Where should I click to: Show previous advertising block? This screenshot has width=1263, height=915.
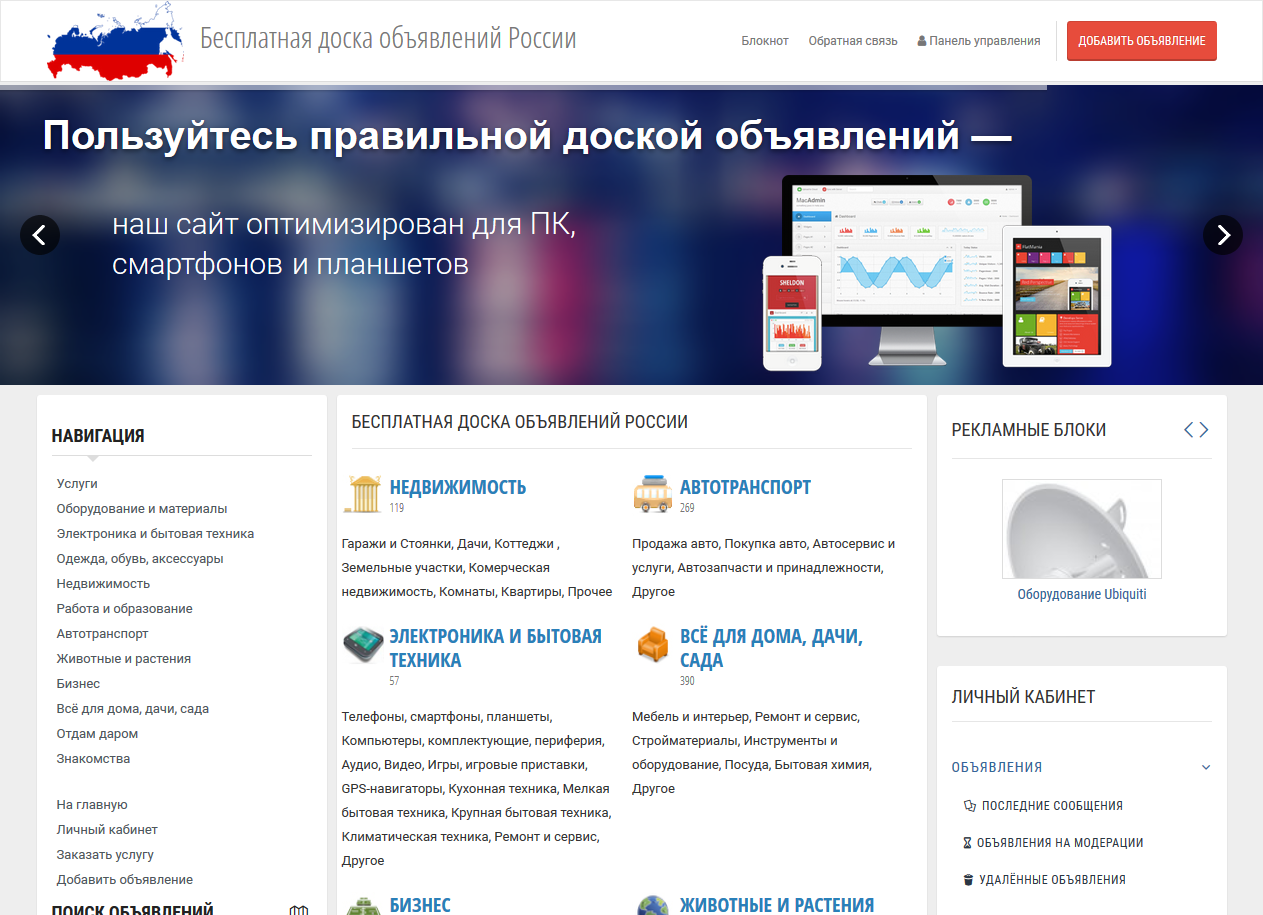(1189, 430)
